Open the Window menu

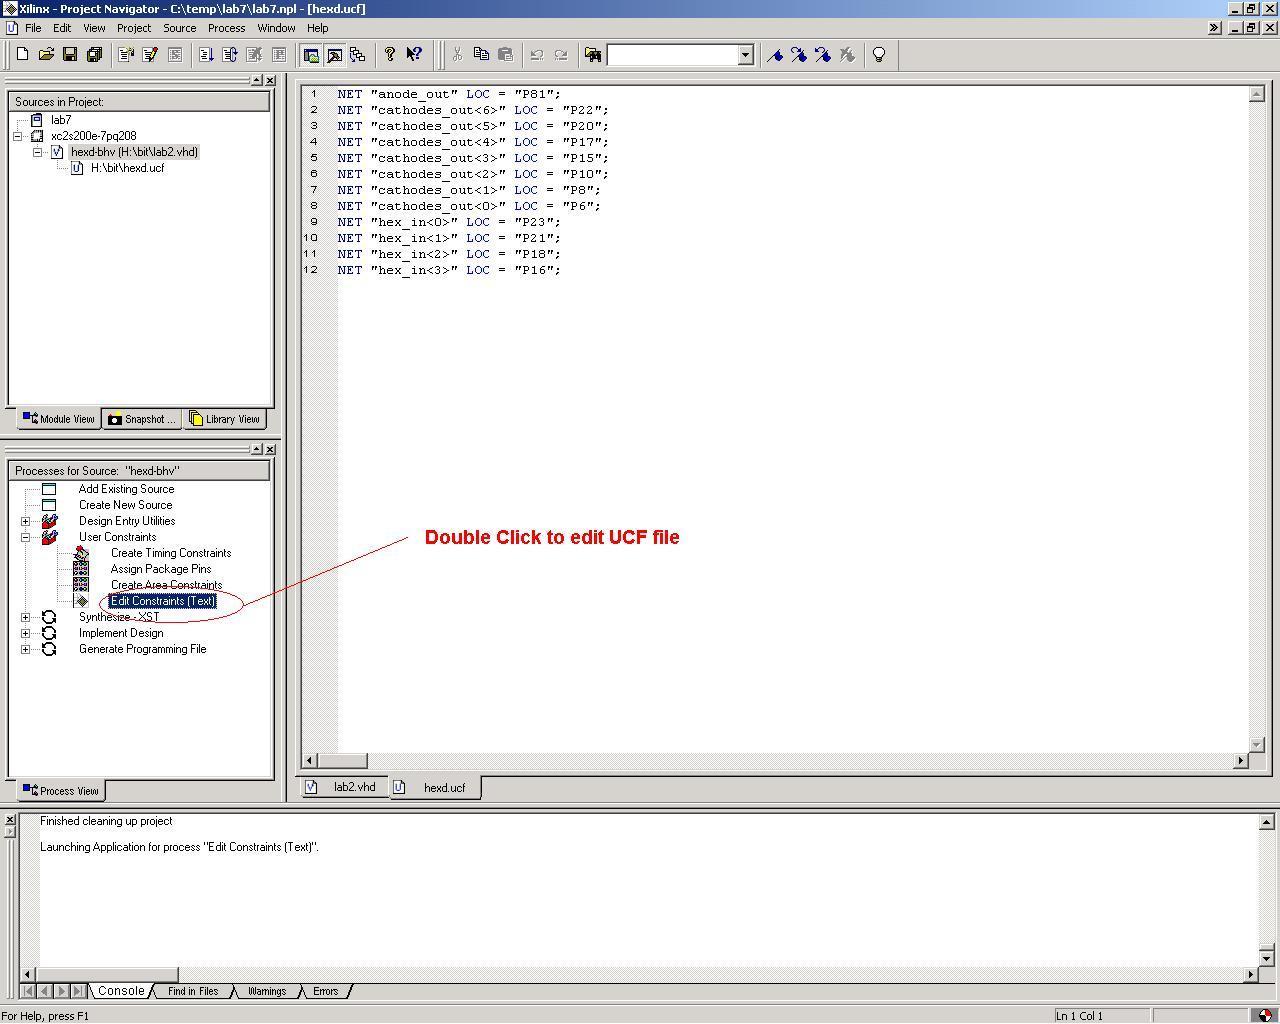click(276, 28)
